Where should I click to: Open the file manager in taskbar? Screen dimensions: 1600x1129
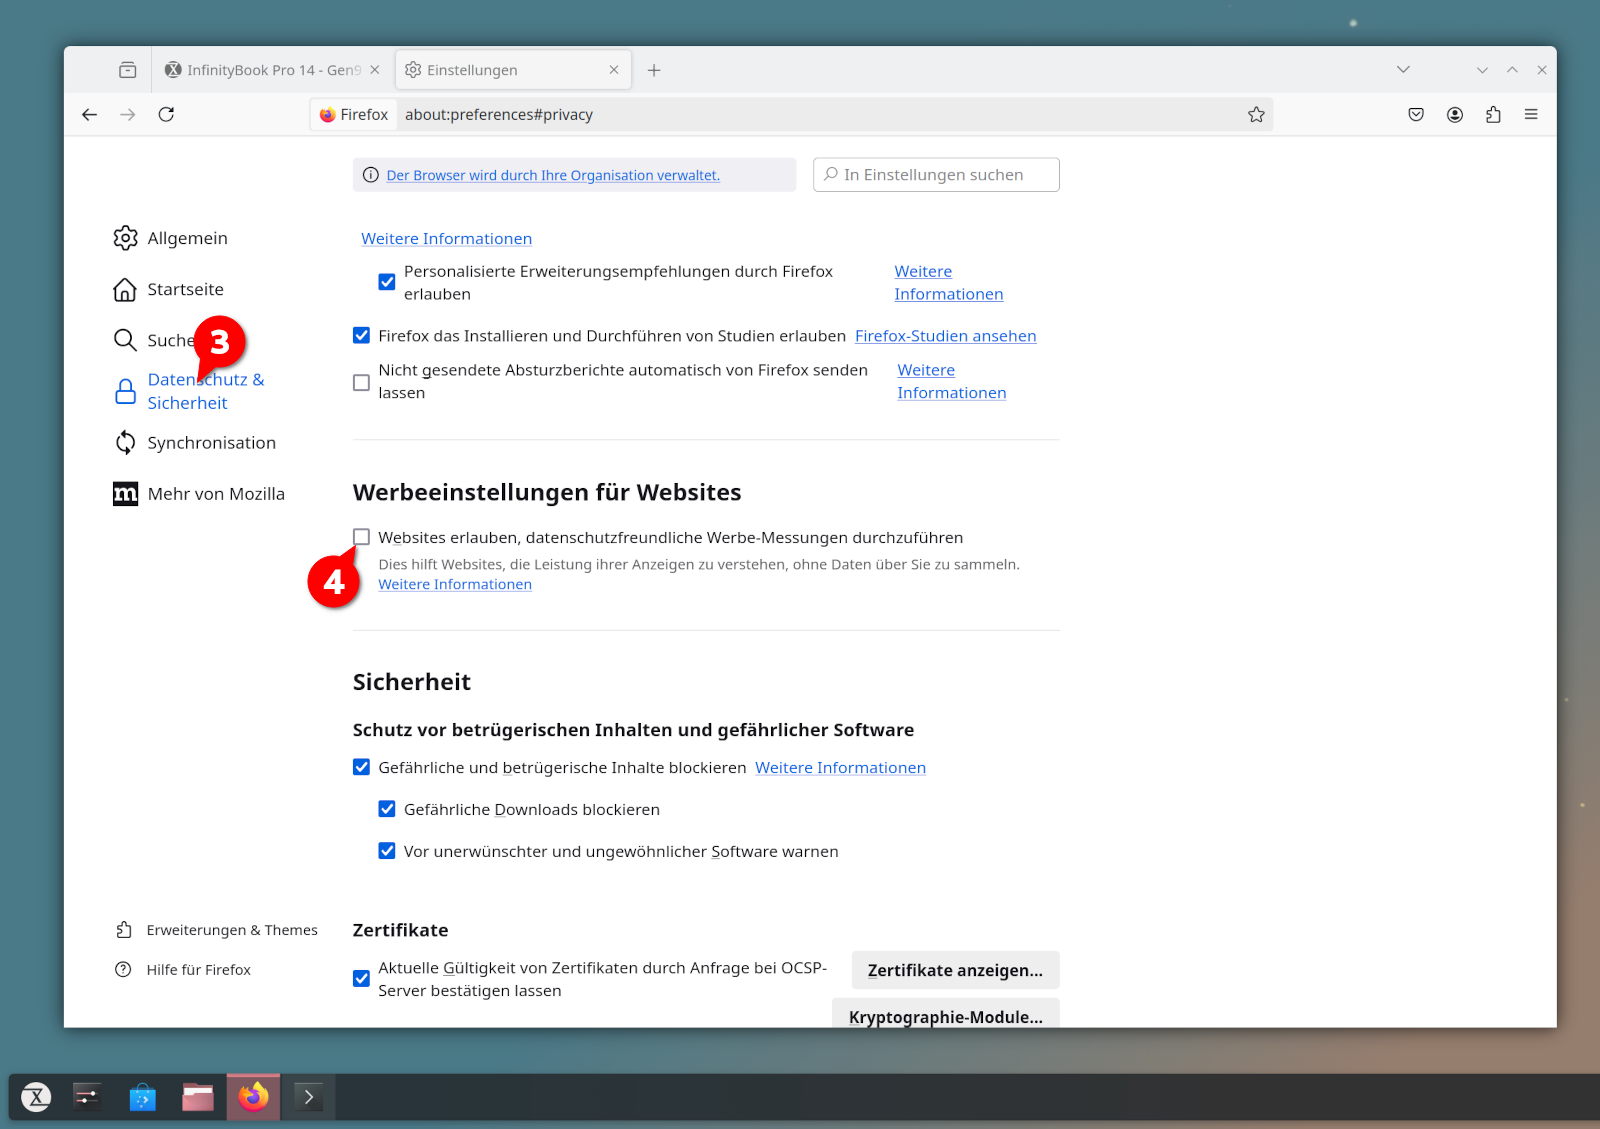[198, 1097]
